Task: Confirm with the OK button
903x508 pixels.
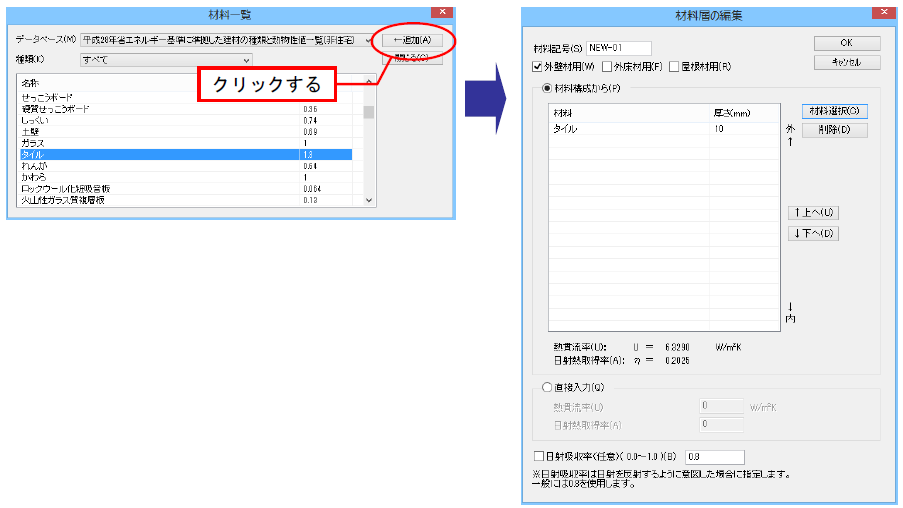Action: tap(847, 43)
